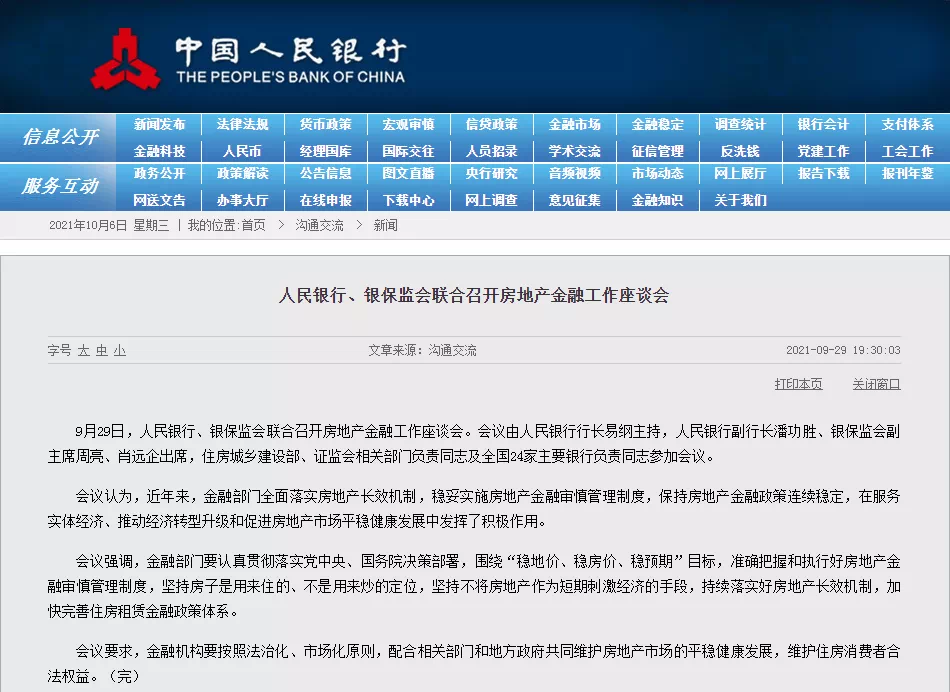
Task: Go to 关于我们 page
Action: click(x=740, y=200)
